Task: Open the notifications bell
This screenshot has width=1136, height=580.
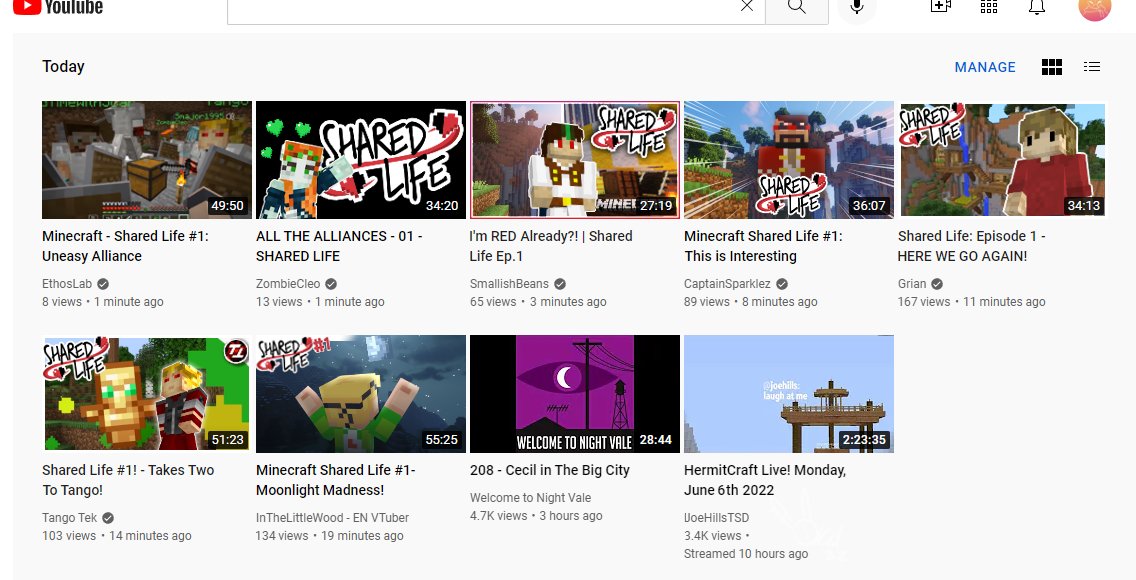Action: (1037, 7)
